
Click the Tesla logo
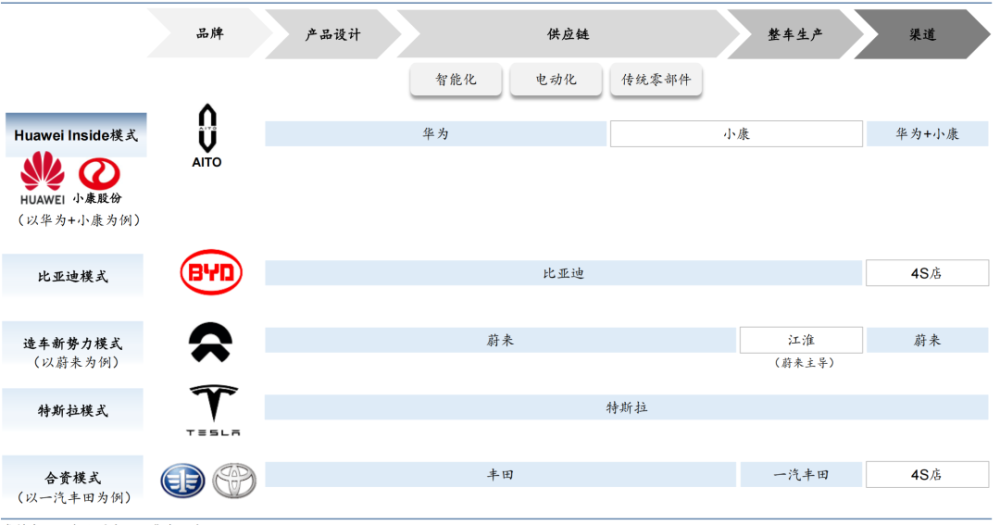point(213,408)
